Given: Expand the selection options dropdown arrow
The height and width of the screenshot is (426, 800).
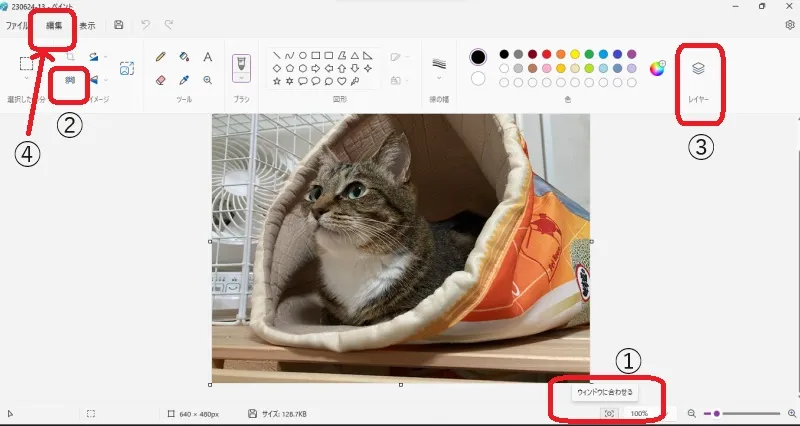Looking at the screenshot, I should coord(27,79).
